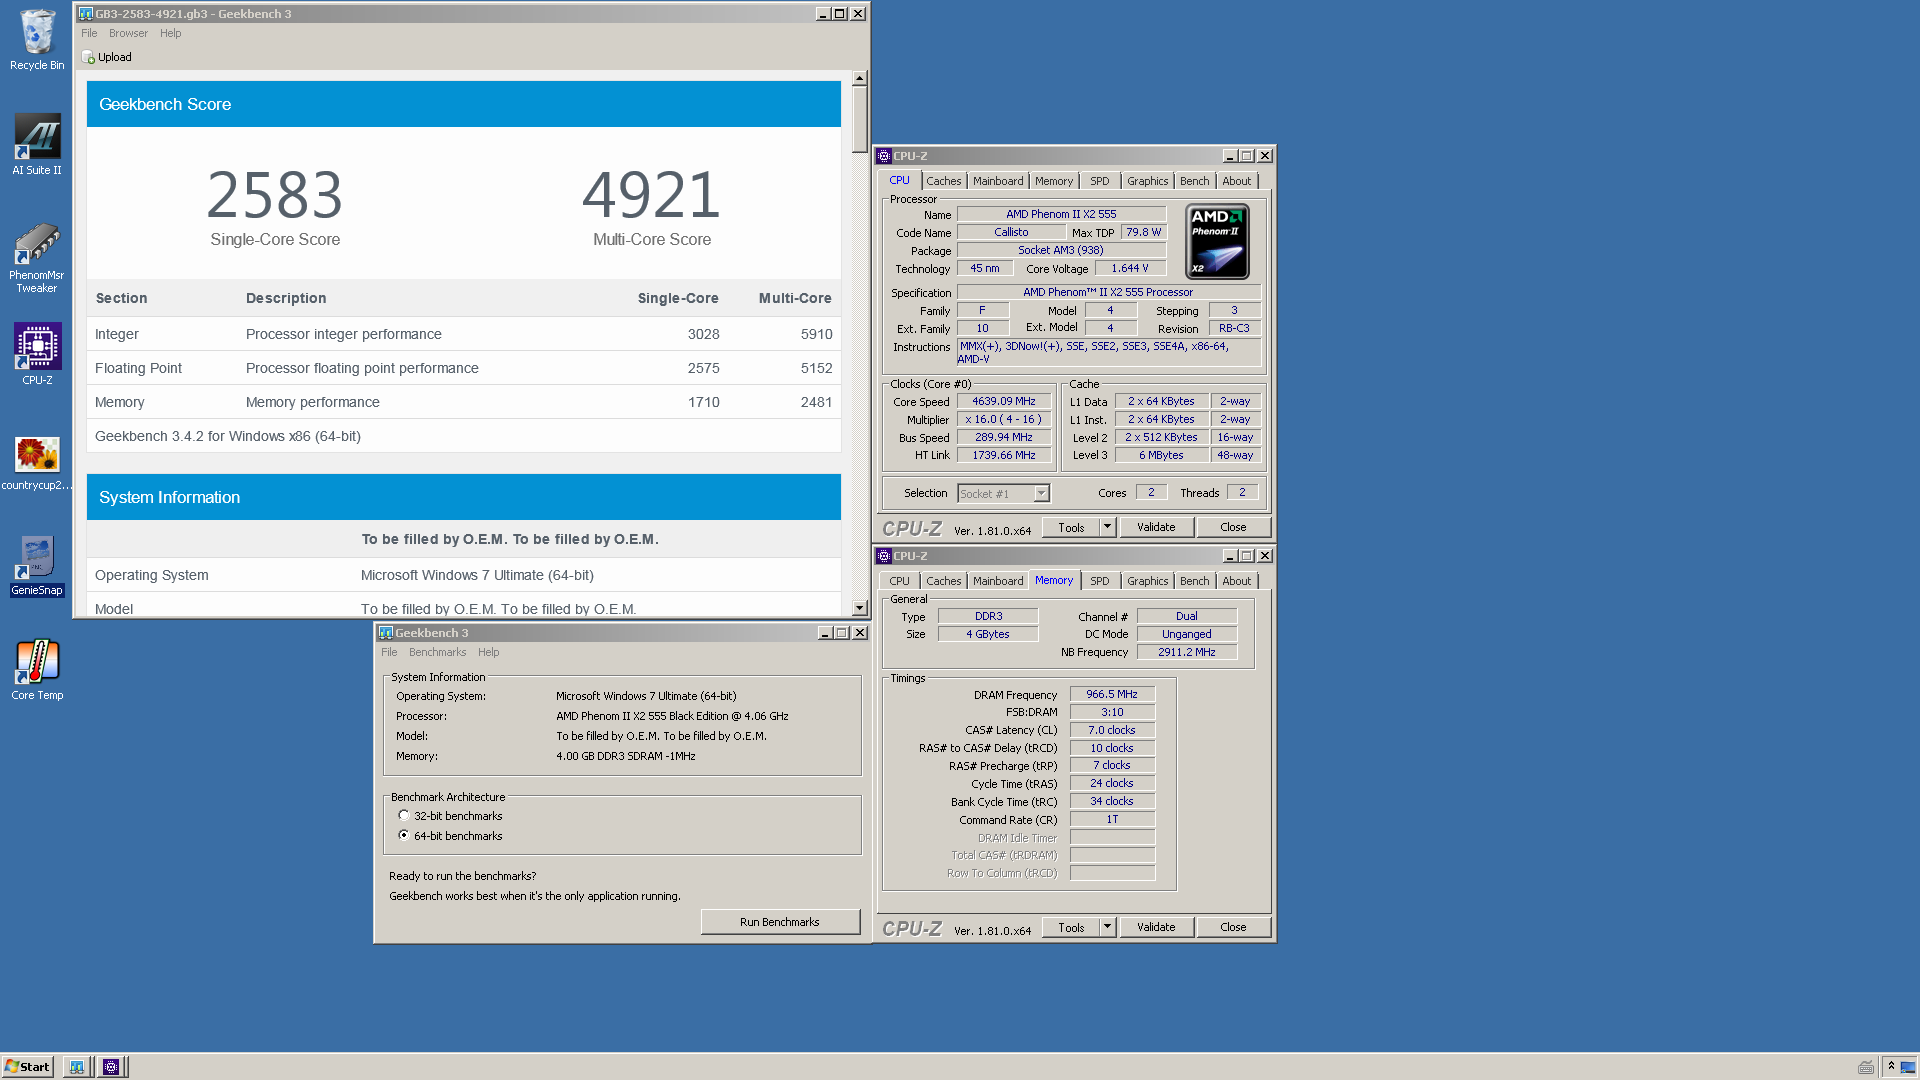
Task: Switch to CPU tab in lower CPU-Z
Action: point(899,581)
